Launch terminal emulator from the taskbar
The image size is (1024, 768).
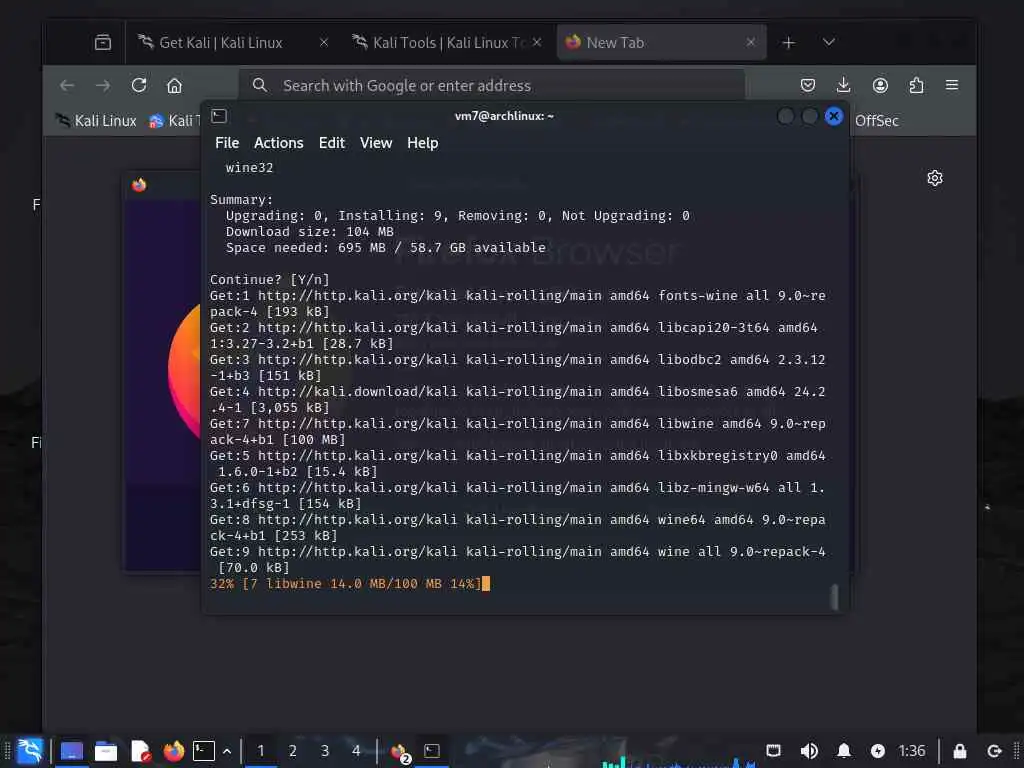click(204, 751)
